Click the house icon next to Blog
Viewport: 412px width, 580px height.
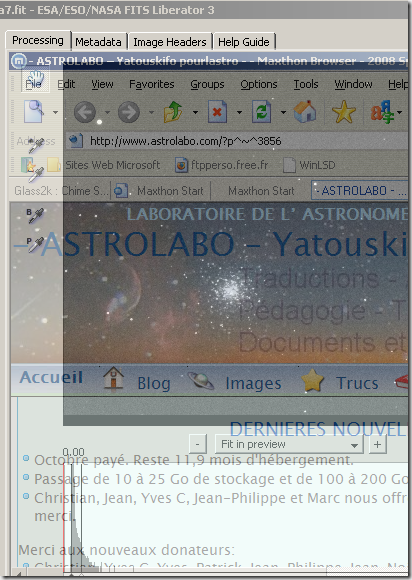pyautogui.click(x=114, y=378)
